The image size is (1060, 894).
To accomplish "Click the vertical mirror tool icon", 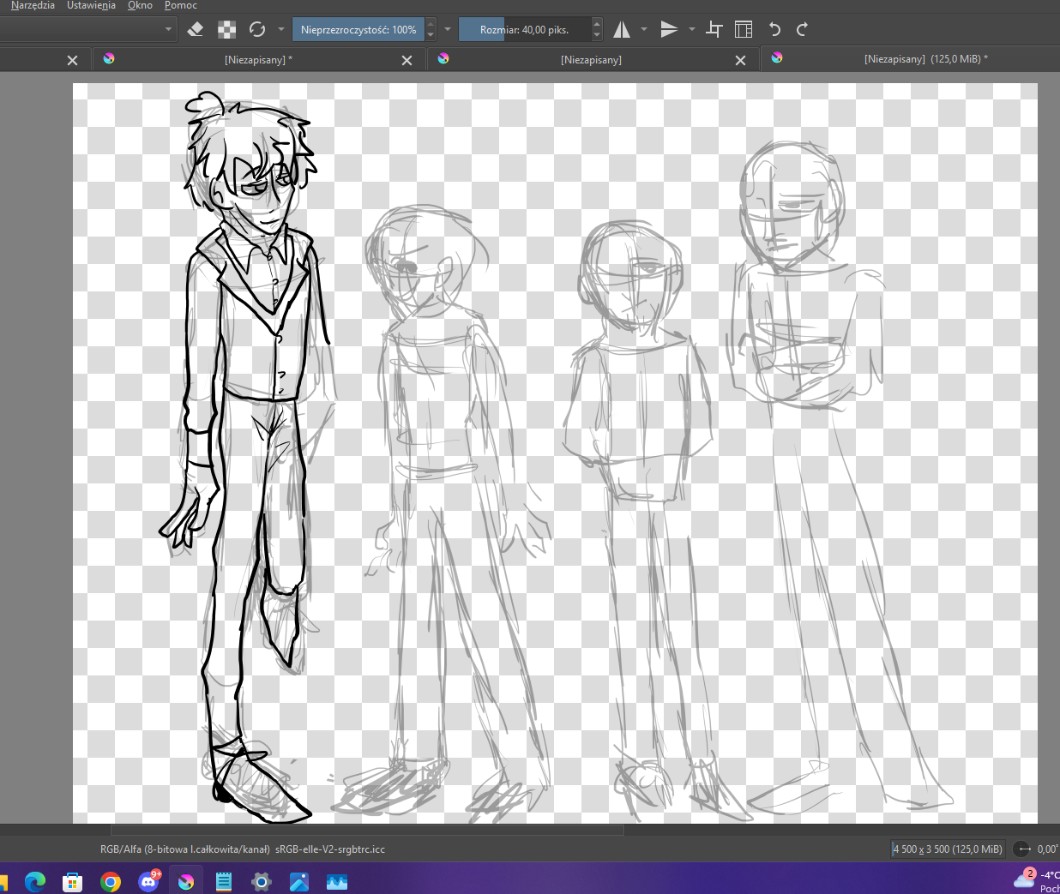I will (x=669, y=30).
